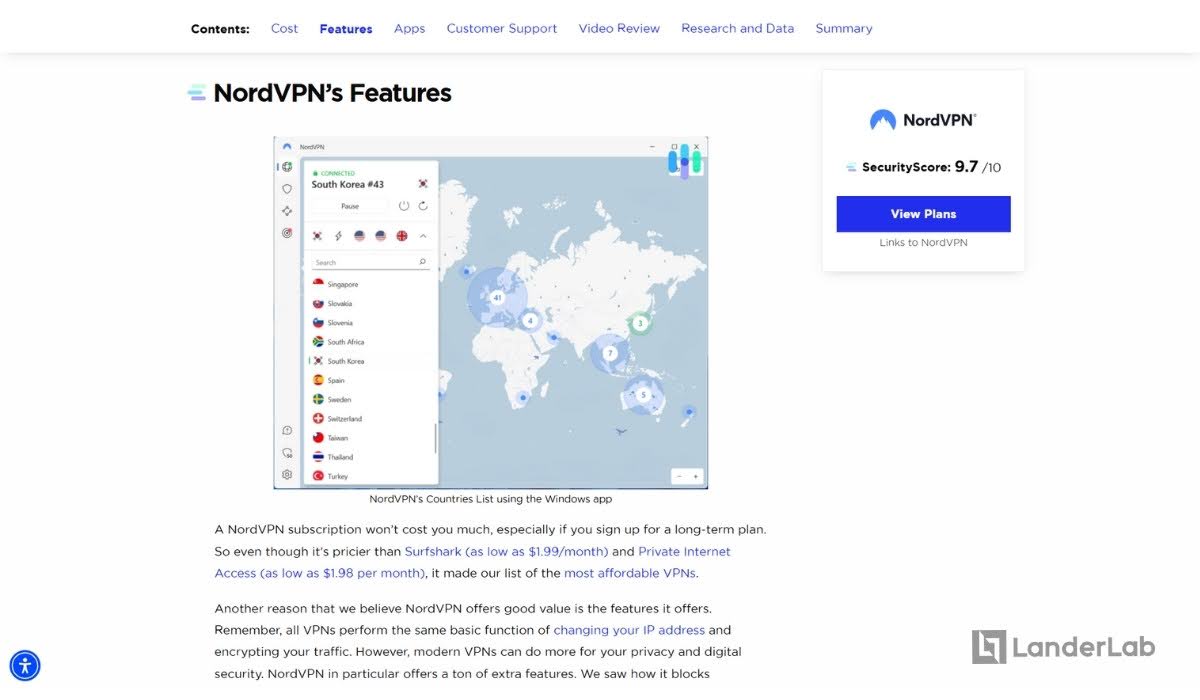Select Spain in the country list
The height and width of the screenshot is (700, 1200).
click(370, 380)
